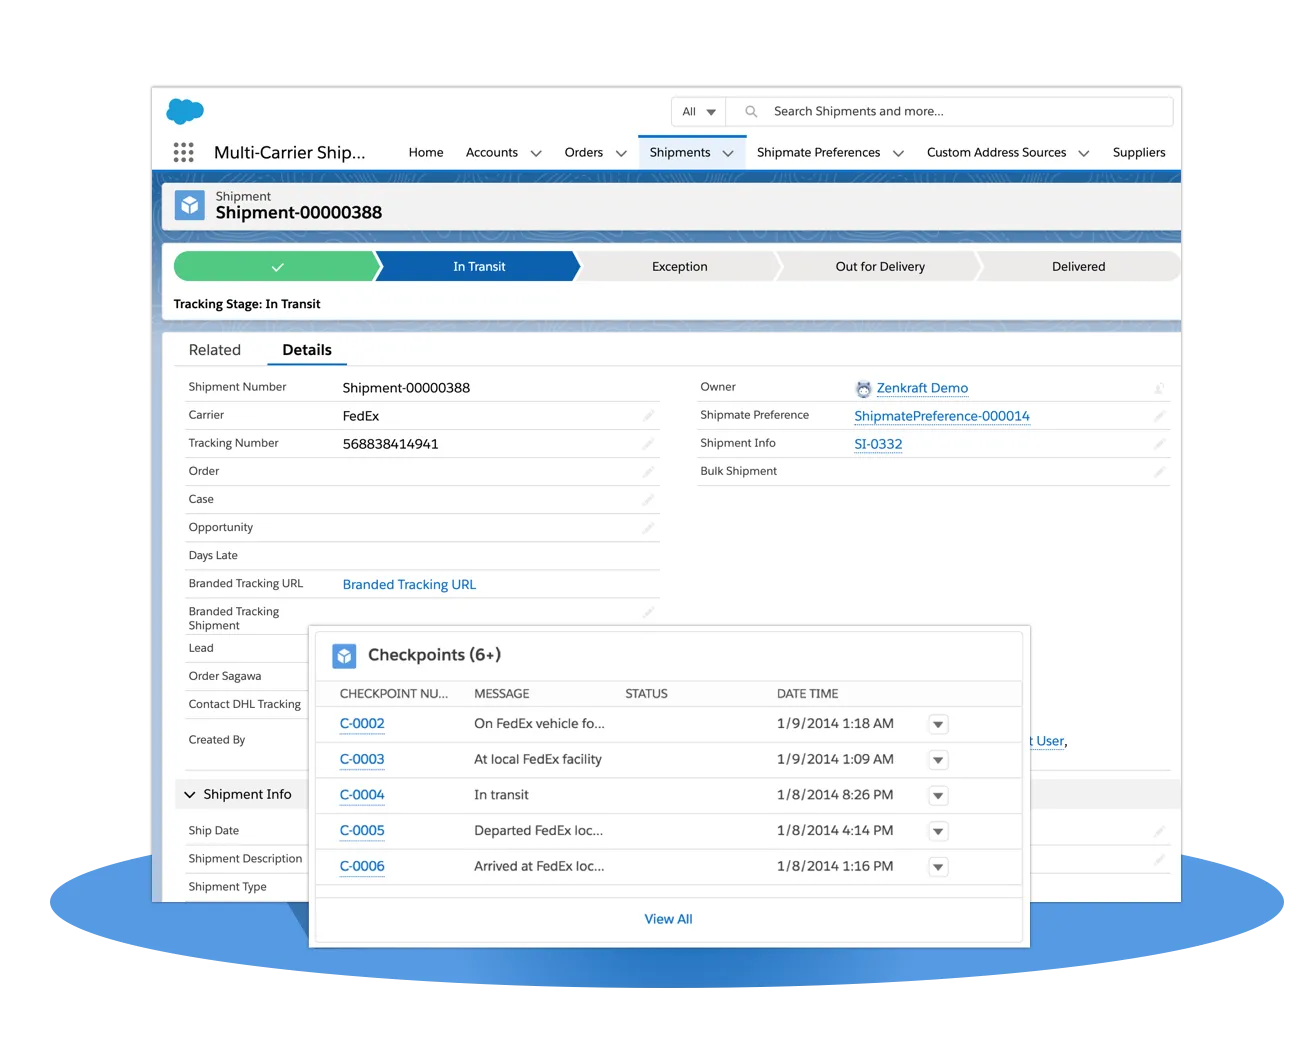1300x1050 pixels.
Task: Edit the Bulk Shipment pencil icon
Action: [x=1159, y=472]
